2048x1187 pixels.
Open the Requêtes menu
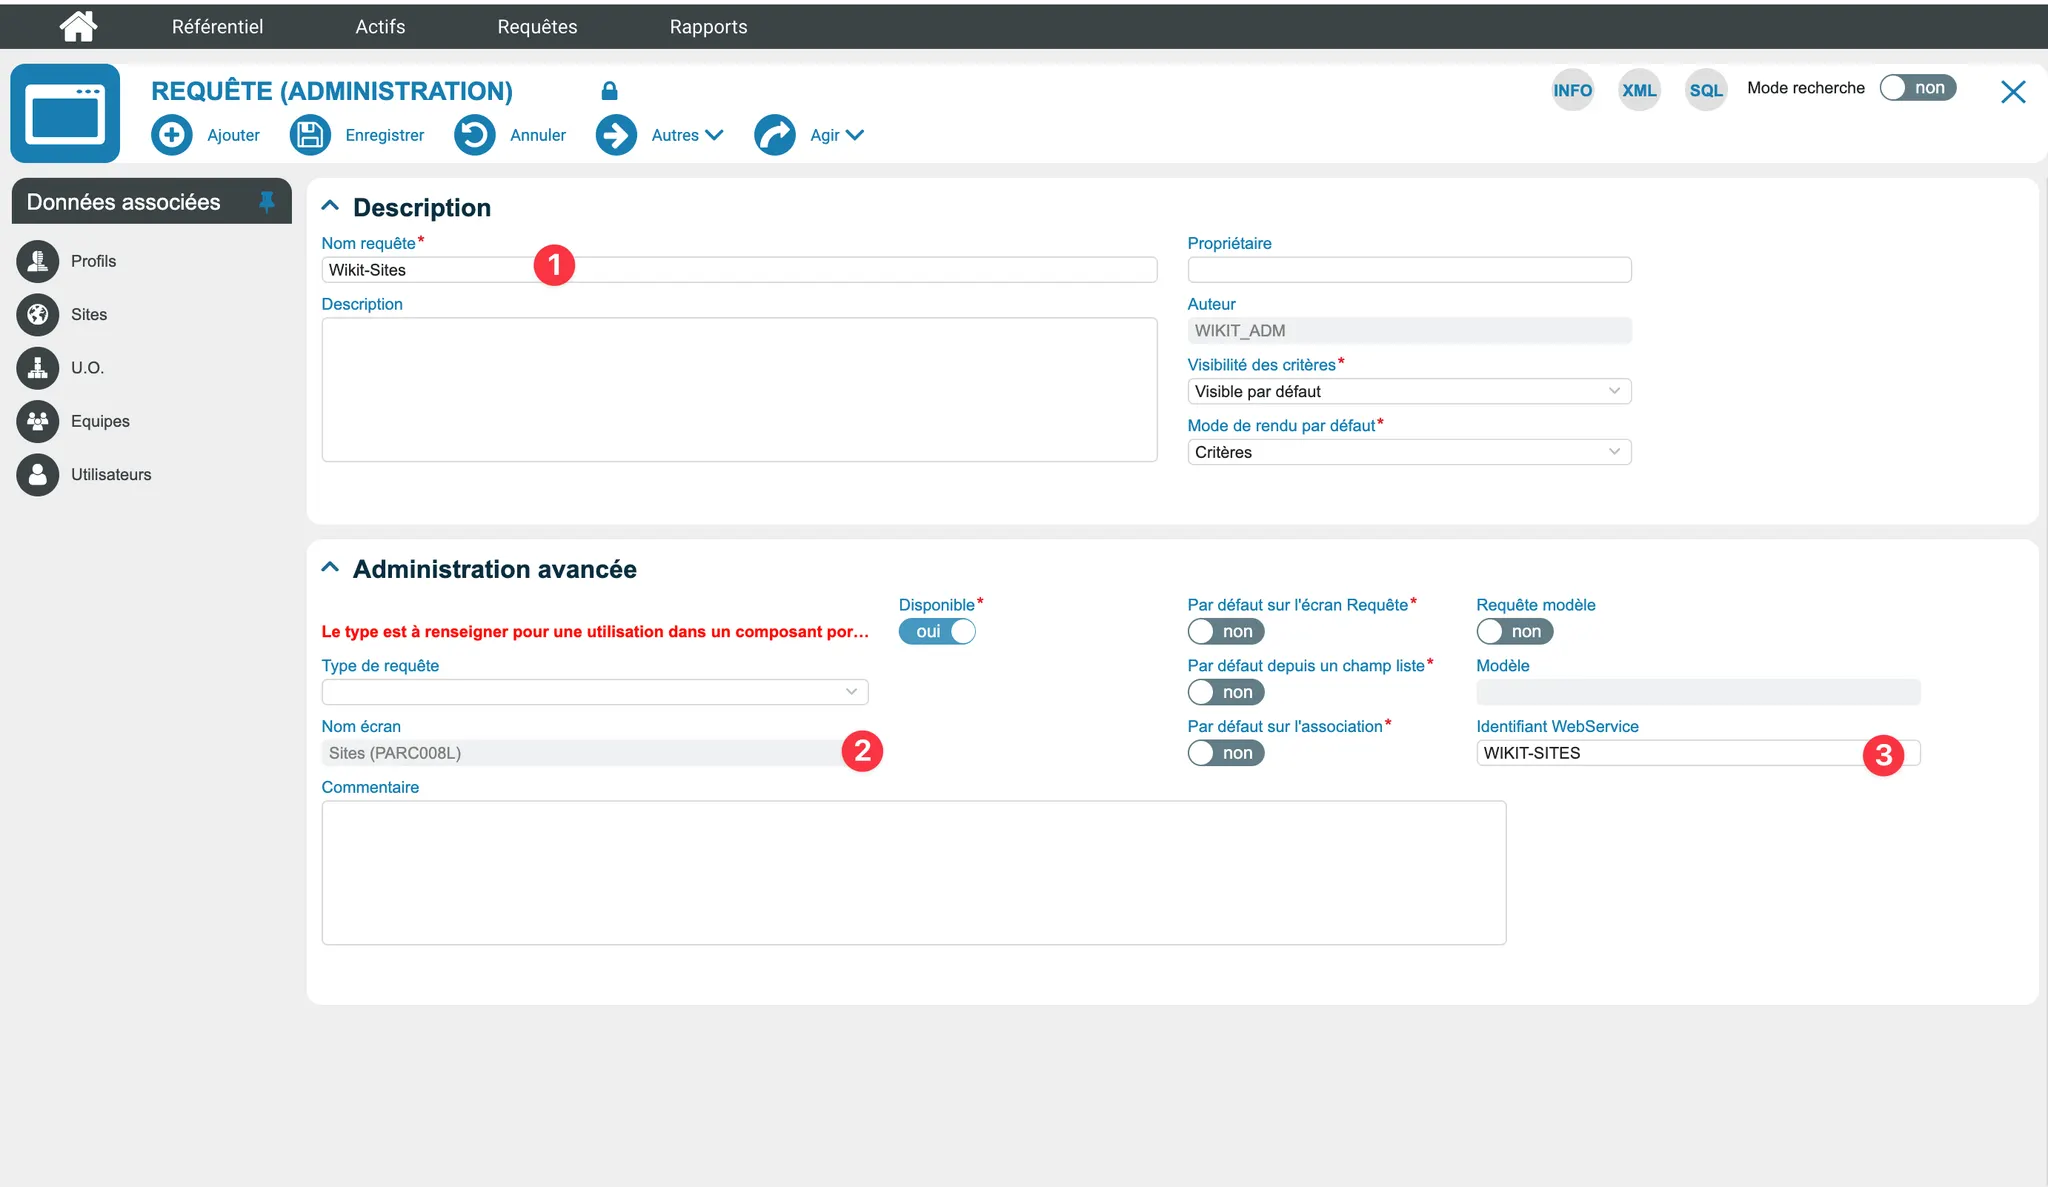[537, 27]
